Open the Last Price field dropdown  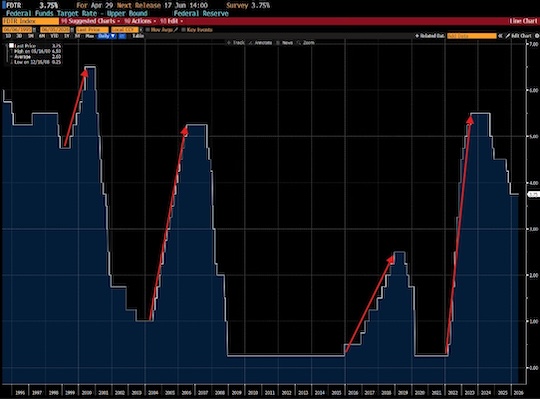(x=92, y=30)
